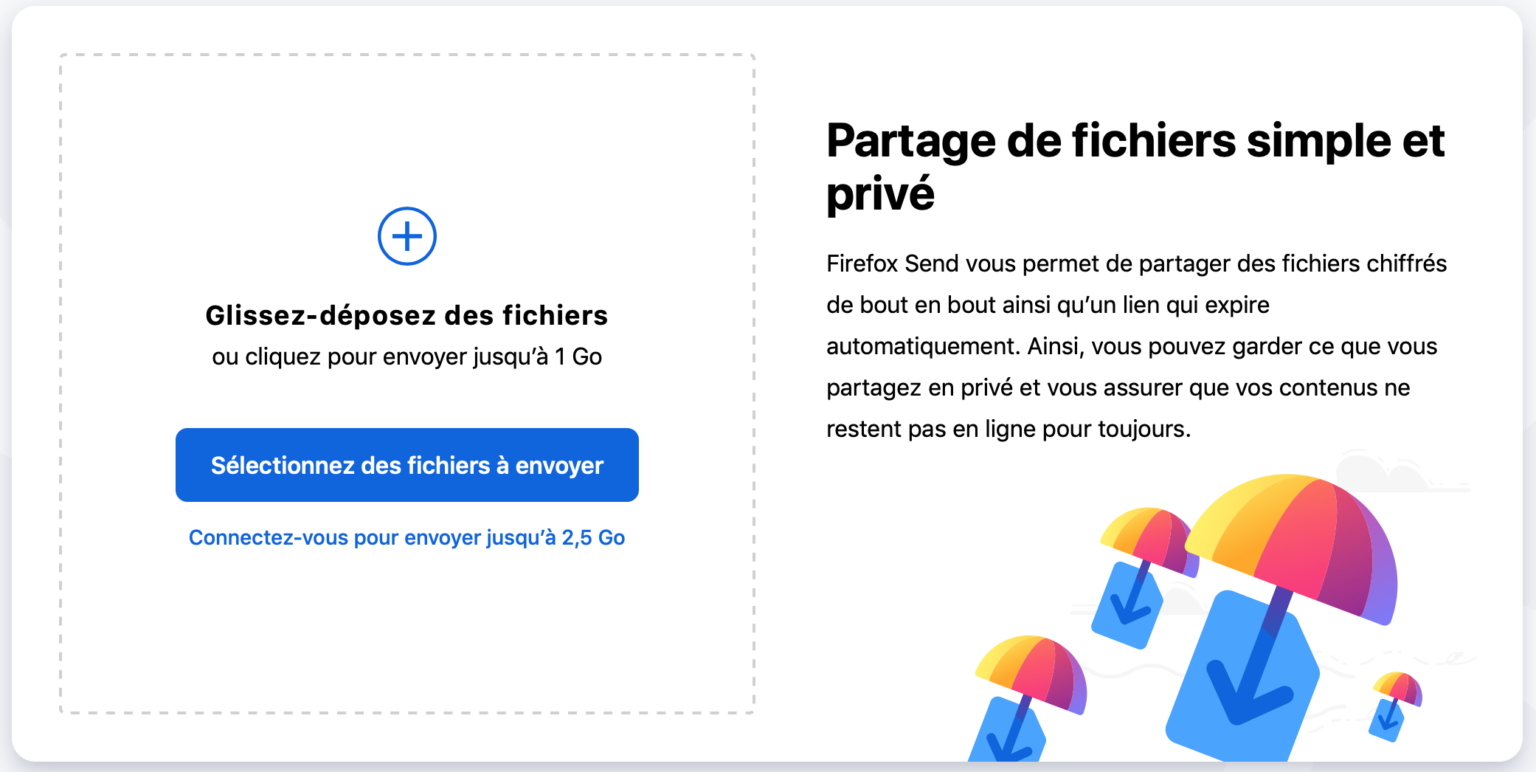This screenshot has width=1536, height=772.
Task: Click the tiny blue file tag at far right
Action: click(x=1388, y=720)
